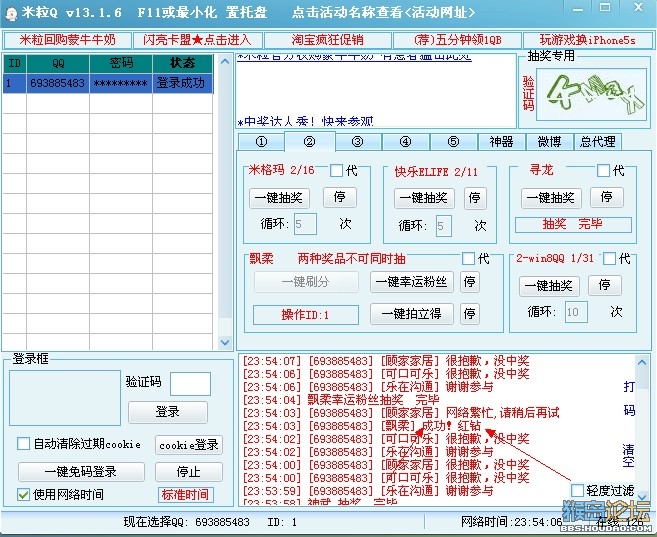
Task: Click the 一键幸运粉丝 button
Action: tap(412, 282)
